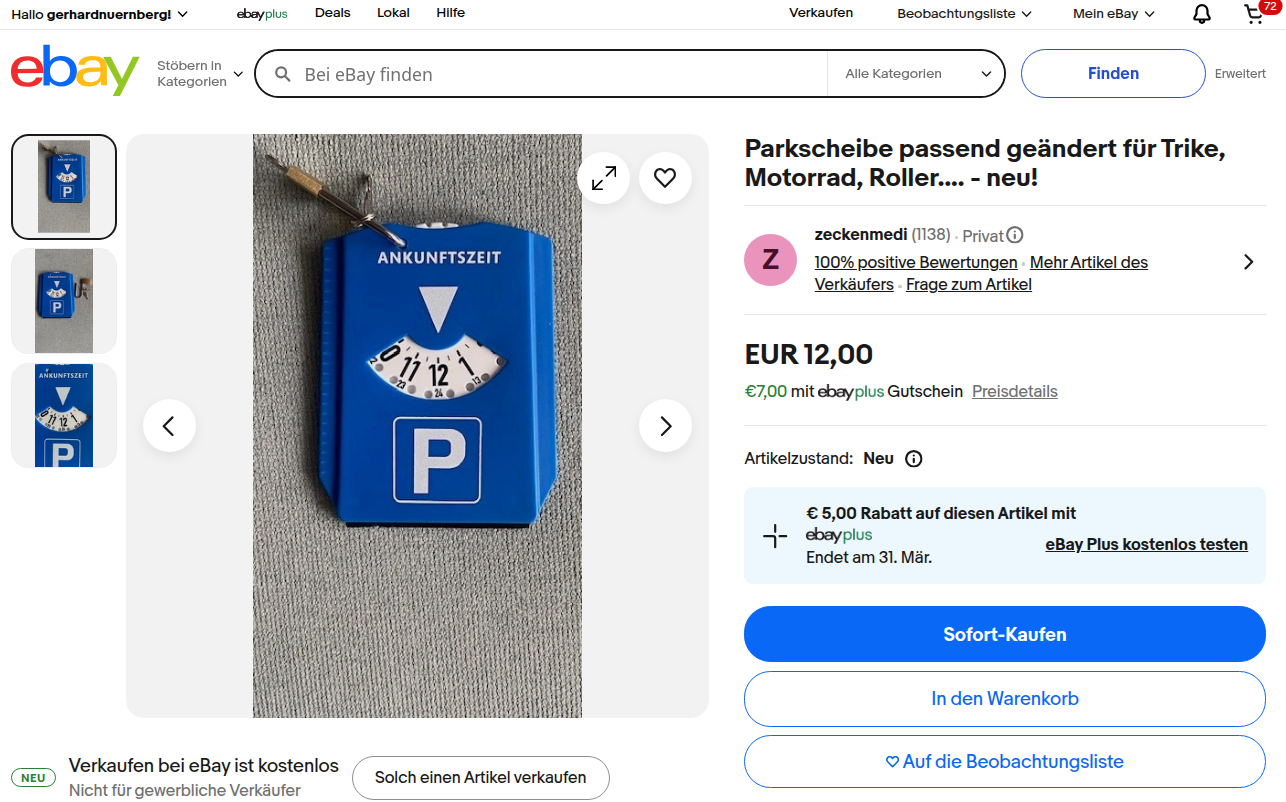Show previous product image arrow
Image resolution: width=1286 pixels, height=802 pixels.
coord(169,426)
